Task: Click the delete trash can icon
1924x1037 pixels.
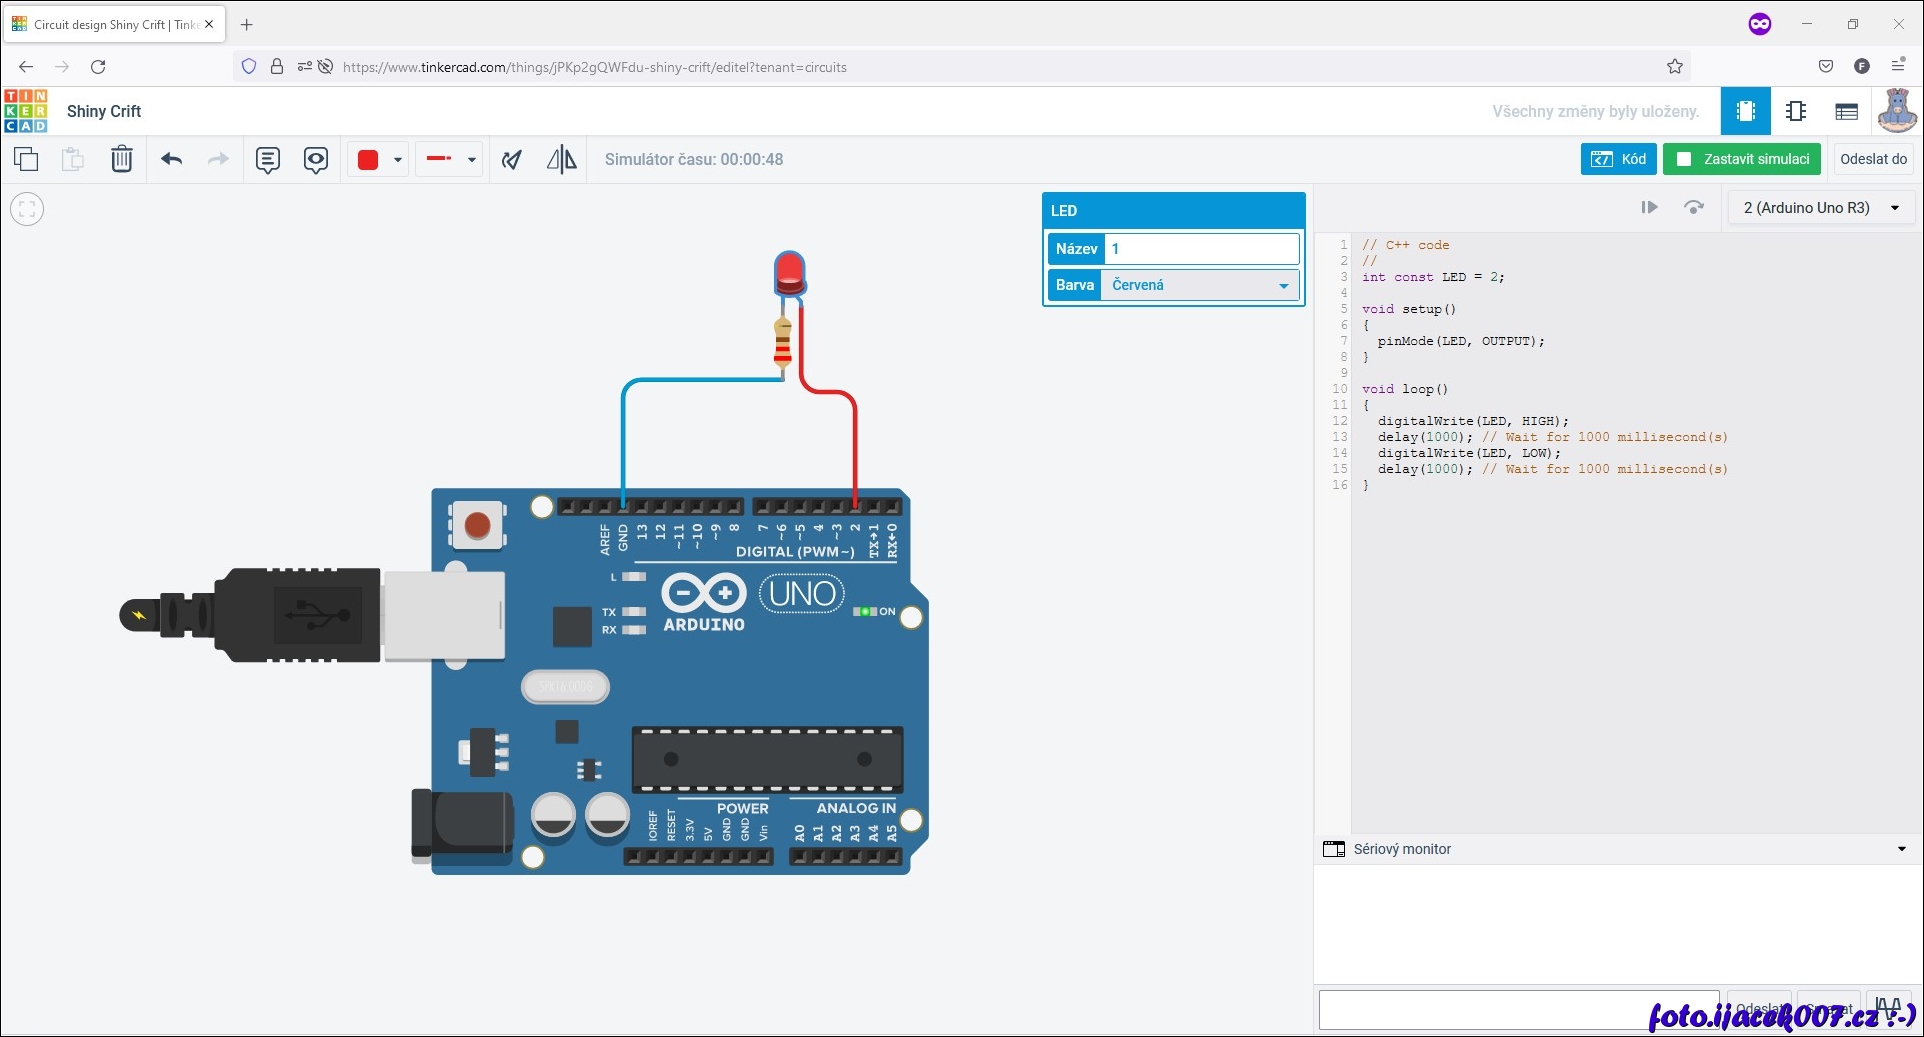Action: [121, 159]
